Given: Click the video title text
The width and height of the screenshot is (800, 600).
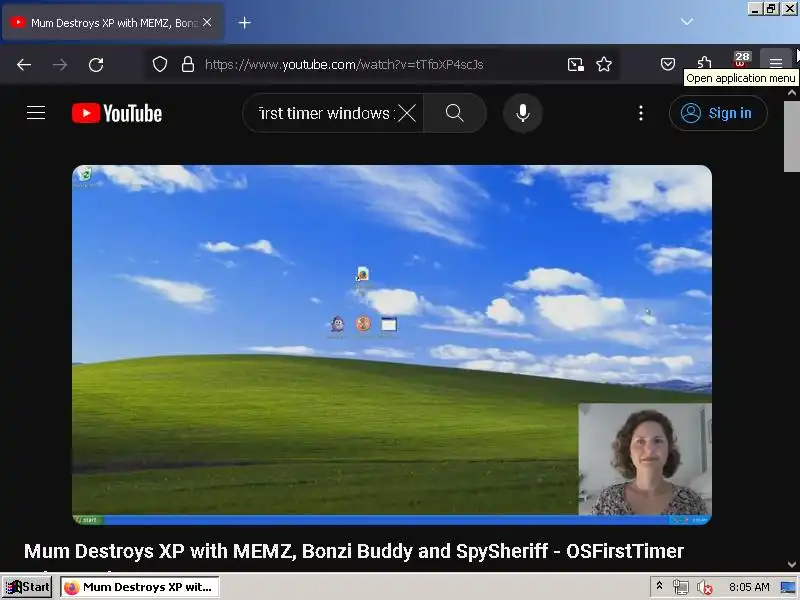Looking at the screenshot, I should coord(354,551).
